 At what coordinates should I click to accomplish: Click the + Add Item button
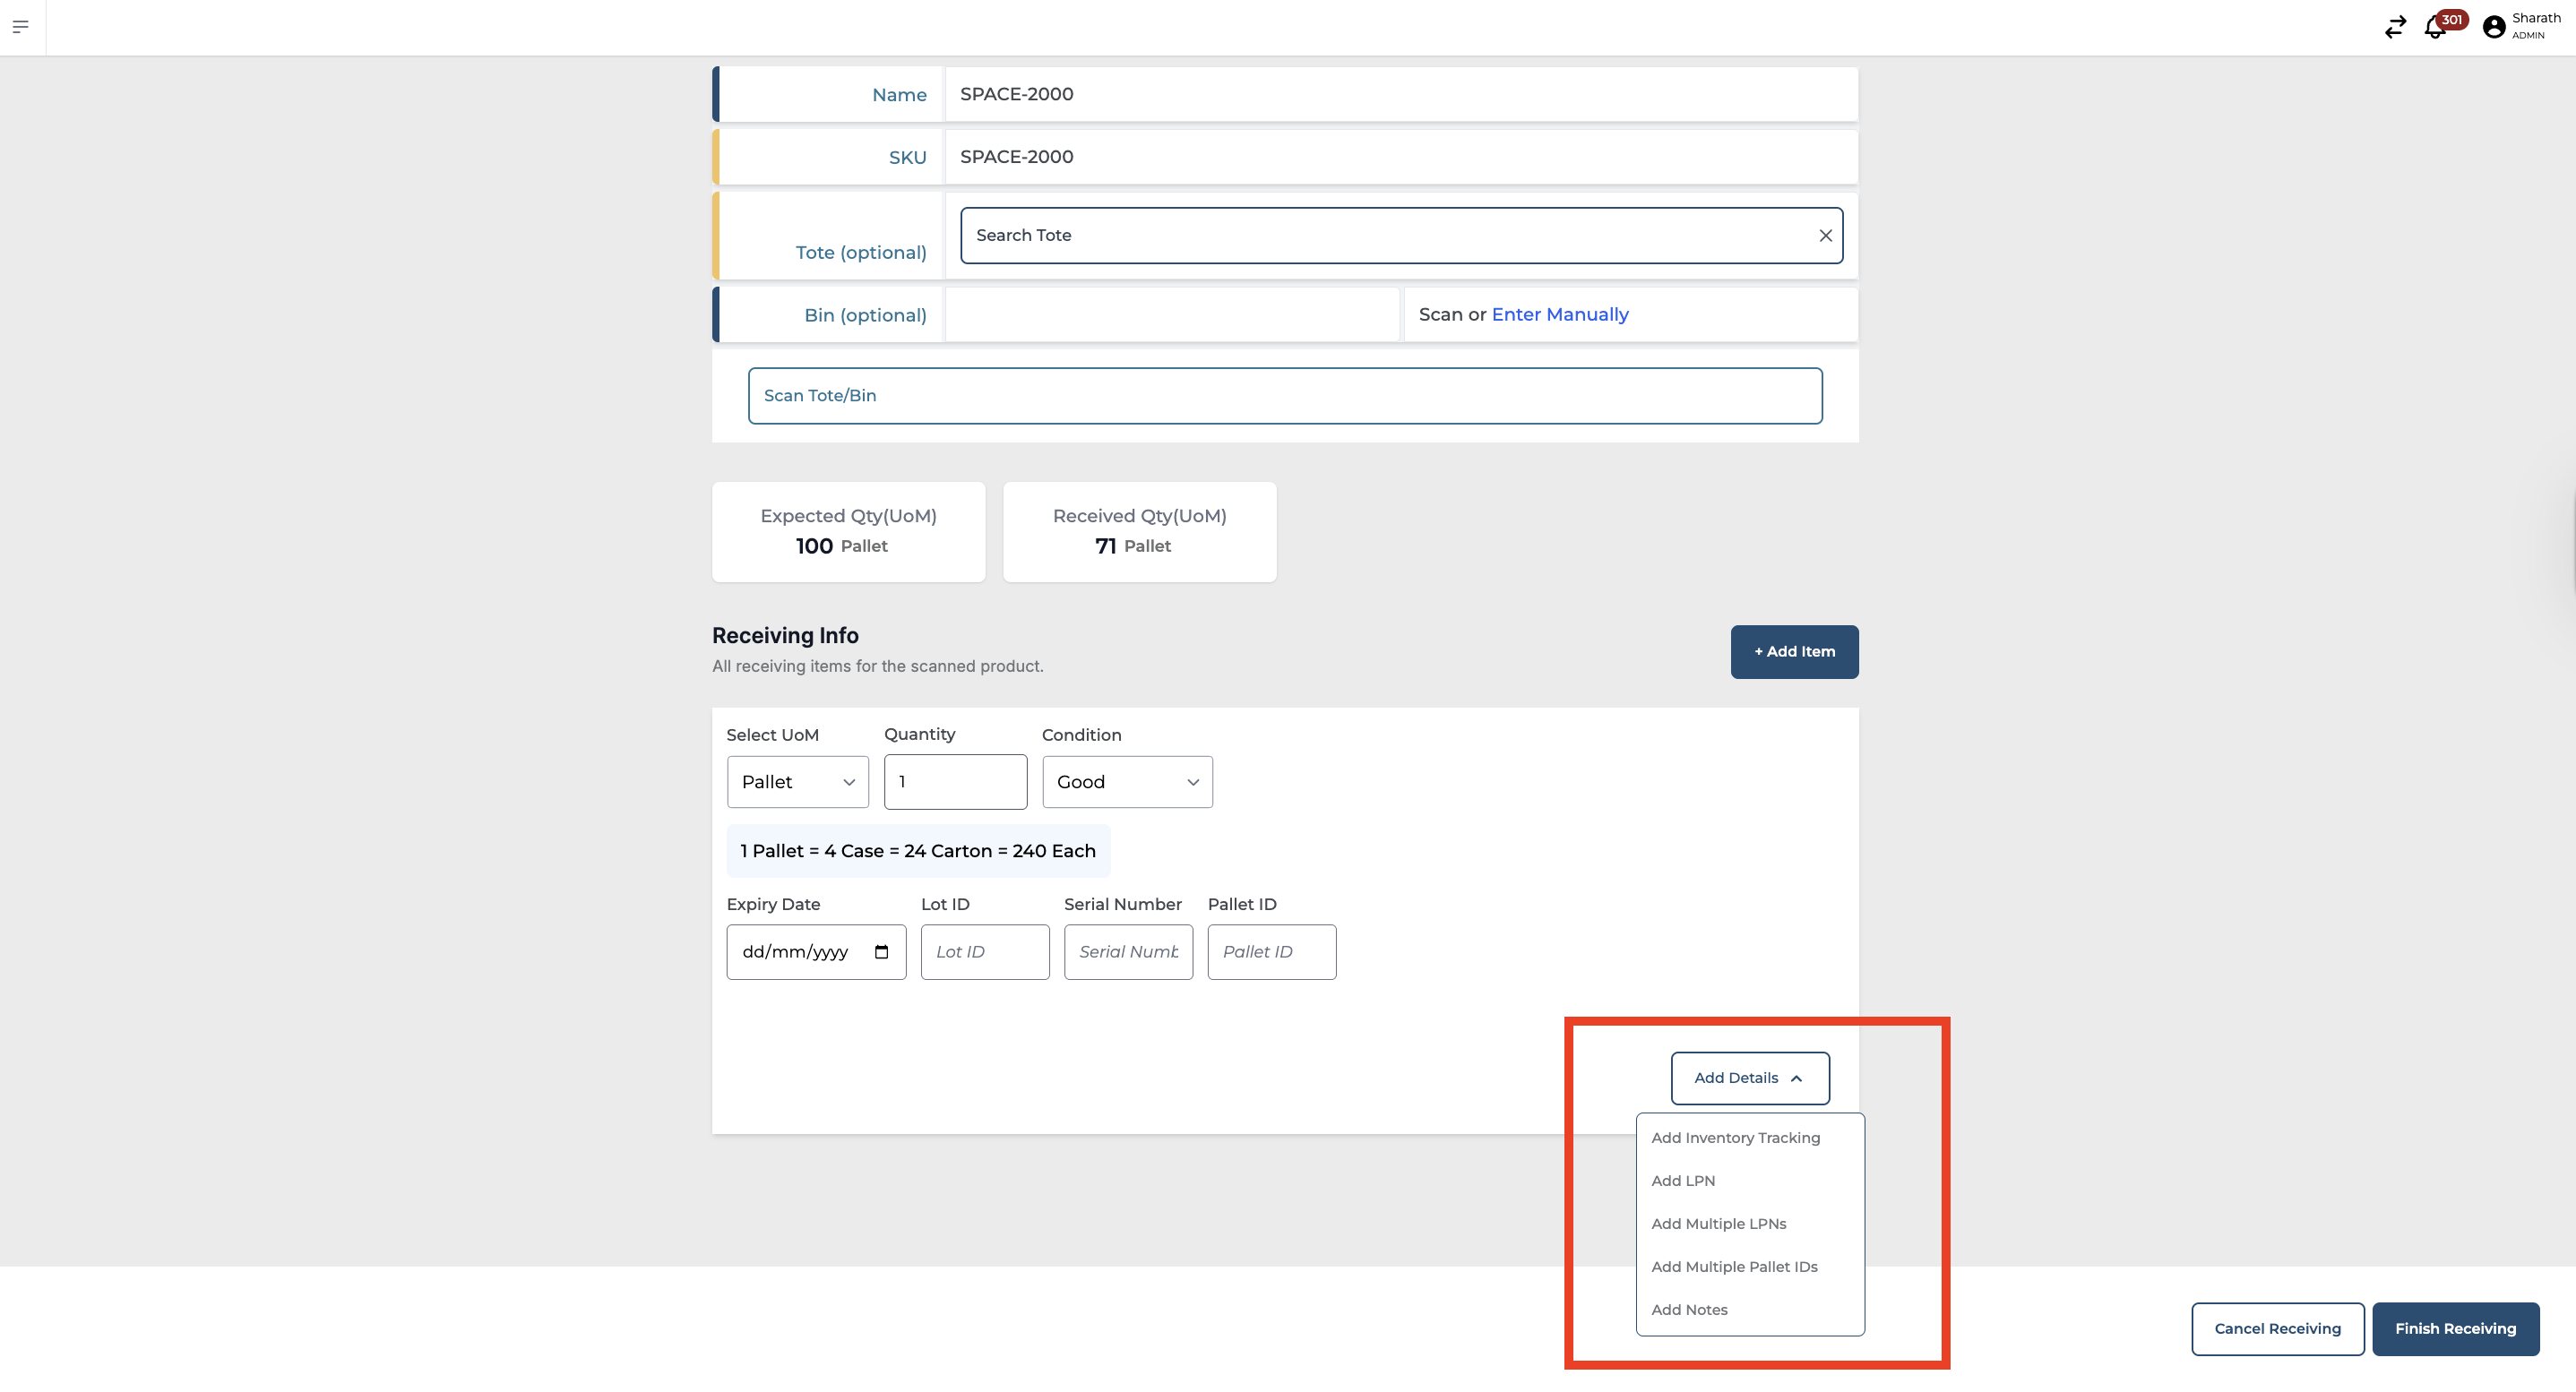[x=1794, y=652]
